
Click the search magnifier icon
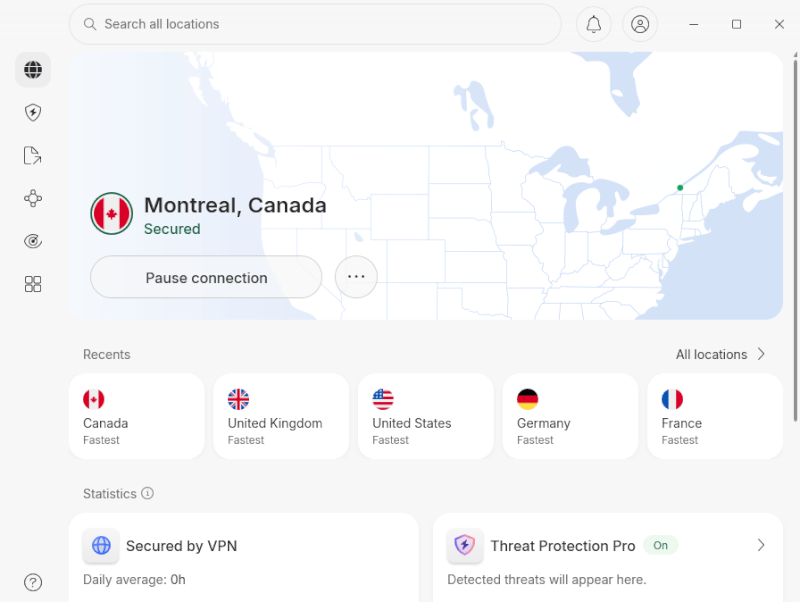pos(90,24)
